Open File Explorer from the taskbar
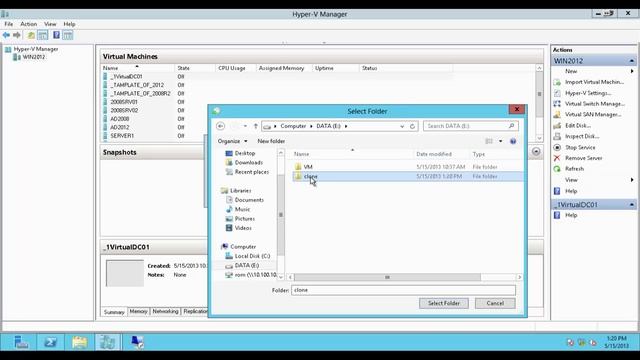Viewport: 640px width, 360px height. 79,342
